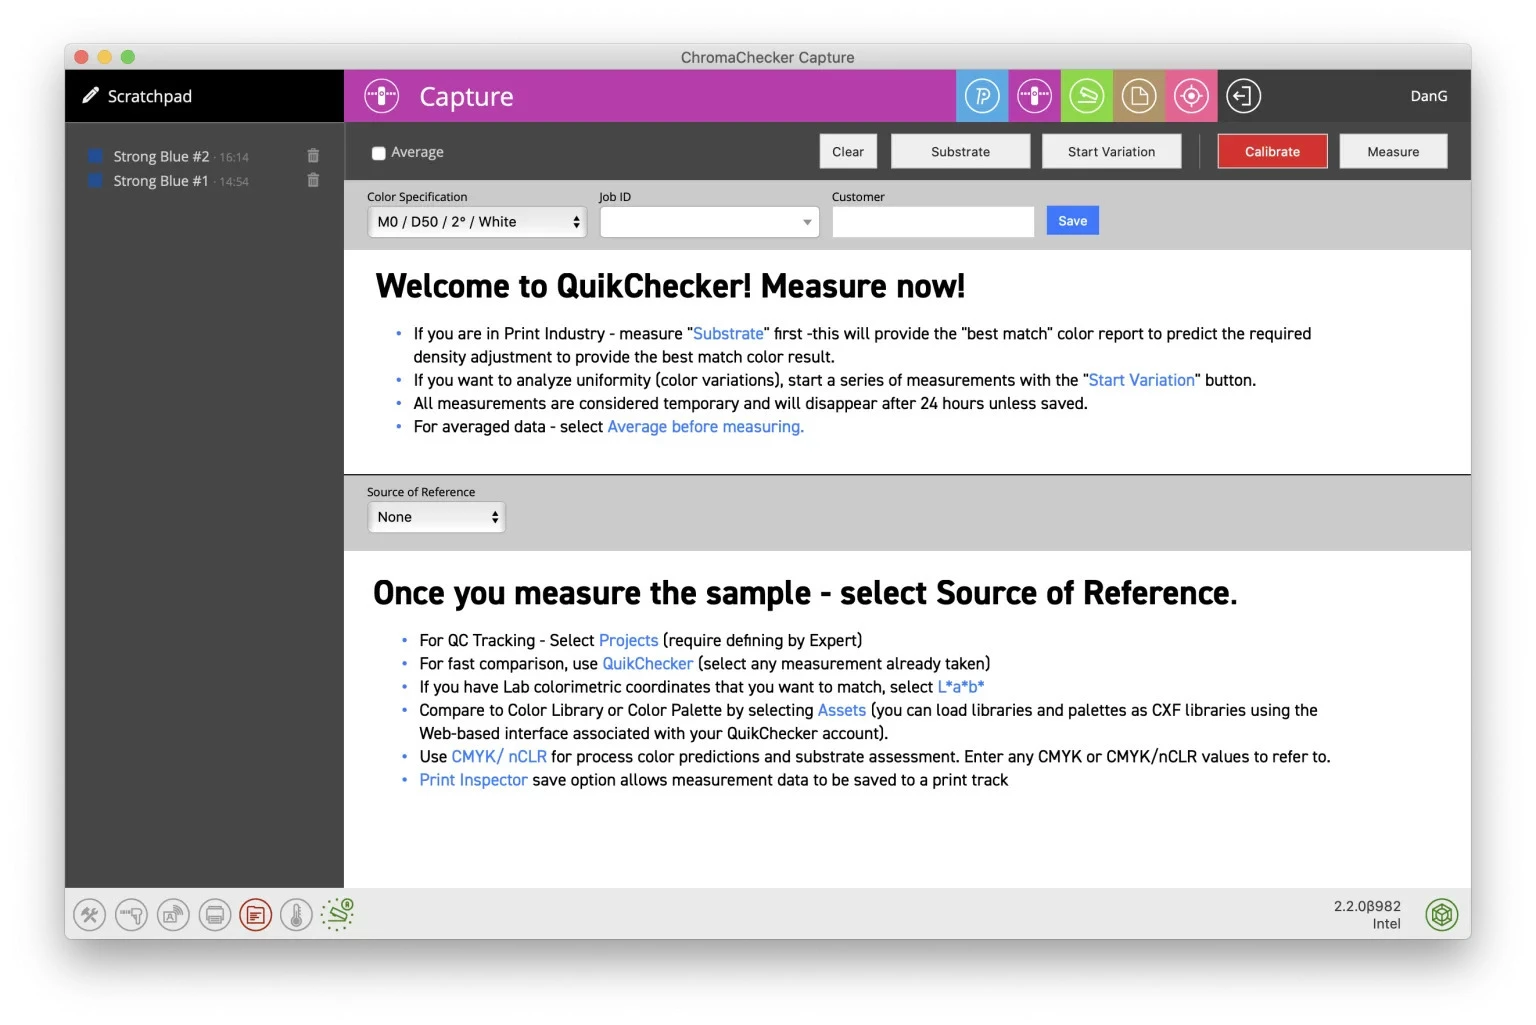Click the Capture logo icon beside the title
This screenshot has width=1536, height=1025.
click(381, 96)
